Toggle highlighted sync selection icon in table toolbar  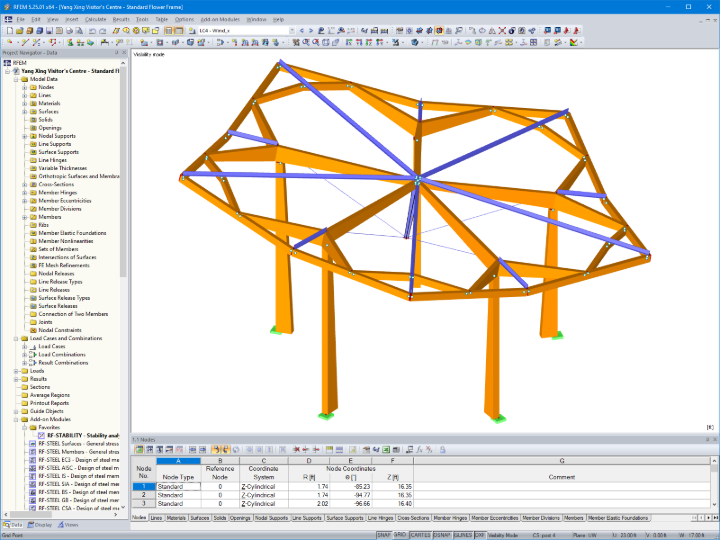click(215, 450)
